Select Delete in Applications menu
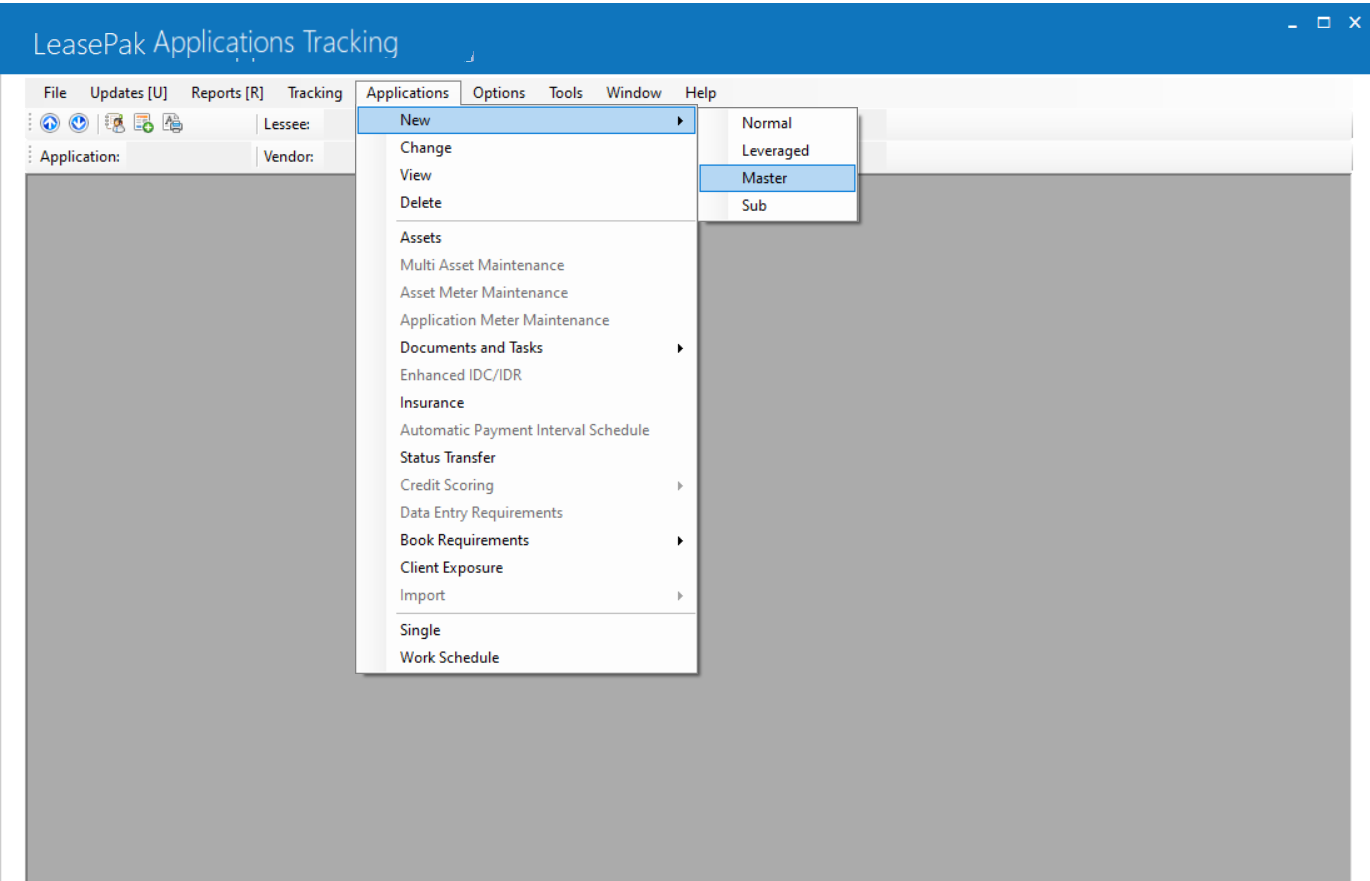The height and width of the screenshot is (881, 1370). [527, 203]
